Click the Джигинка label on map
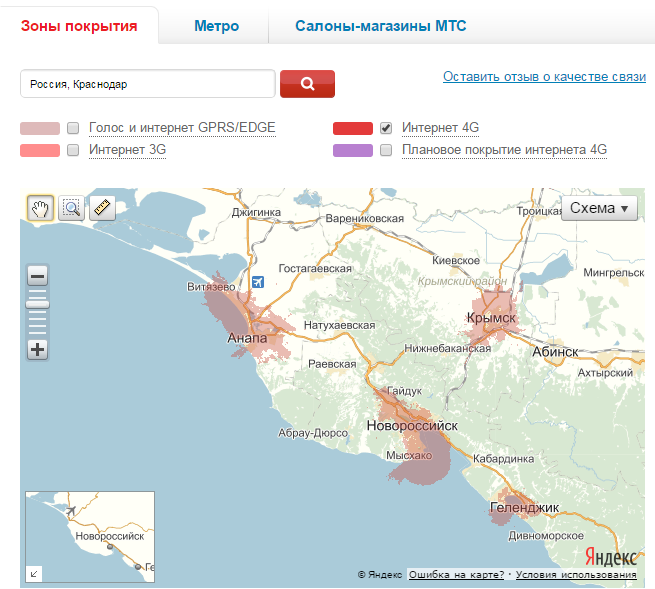This screenshot has width=655, height=589. pyautogui.click(x=256, y=212)
